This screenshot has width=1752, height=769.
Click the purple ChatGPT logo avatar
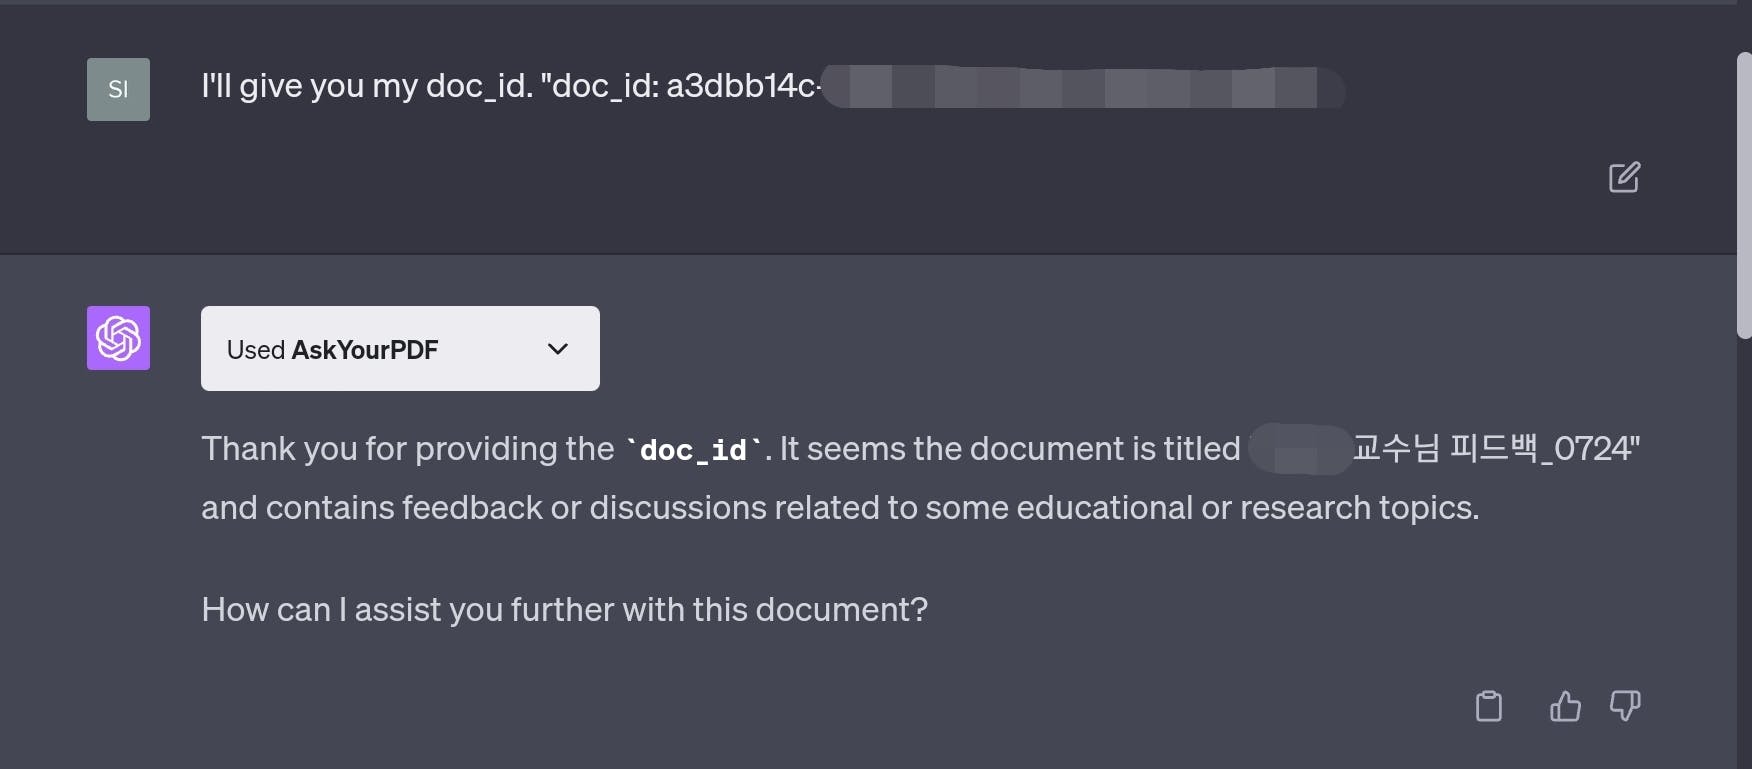118,338
